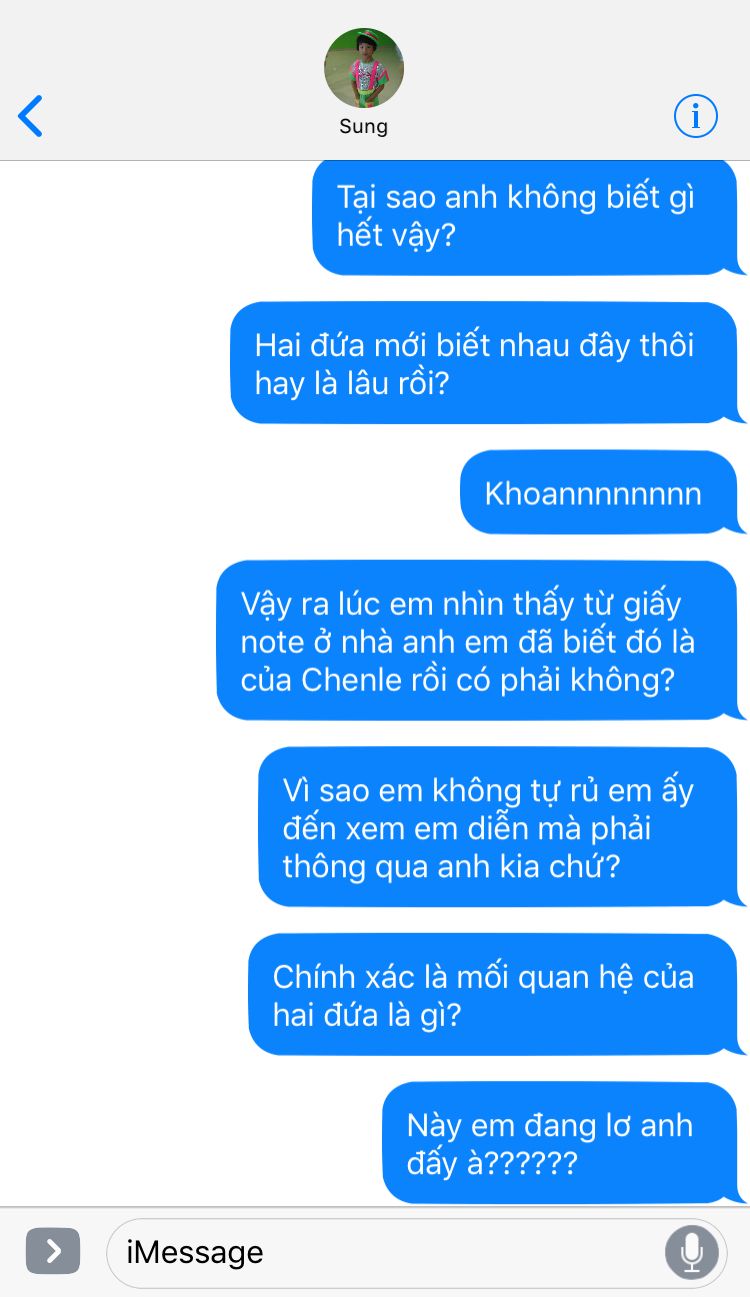Tap Sung's contact avatar photo
This screenshot has height=1298, width=750.
[364, 68]
